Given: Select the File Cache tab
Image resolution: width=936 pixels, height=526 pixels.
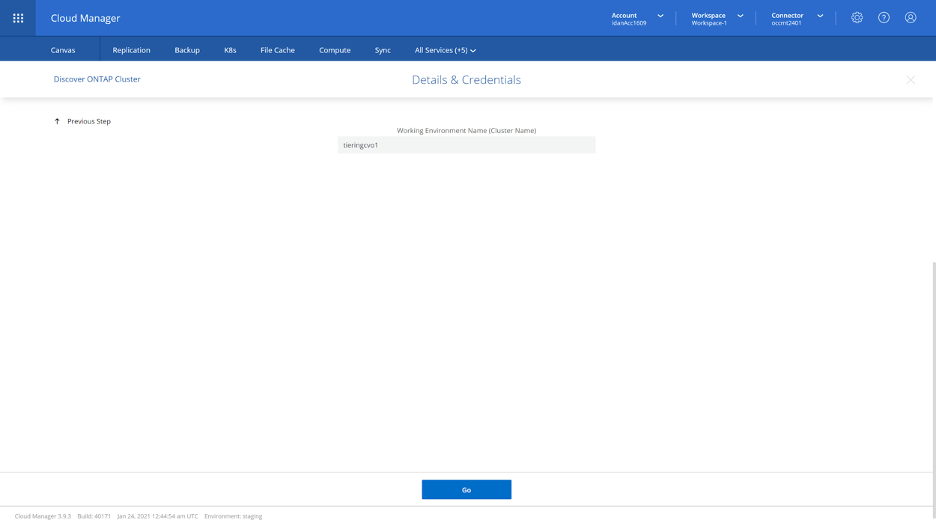Looking at the screenshot, I should (x=277, y=50).
